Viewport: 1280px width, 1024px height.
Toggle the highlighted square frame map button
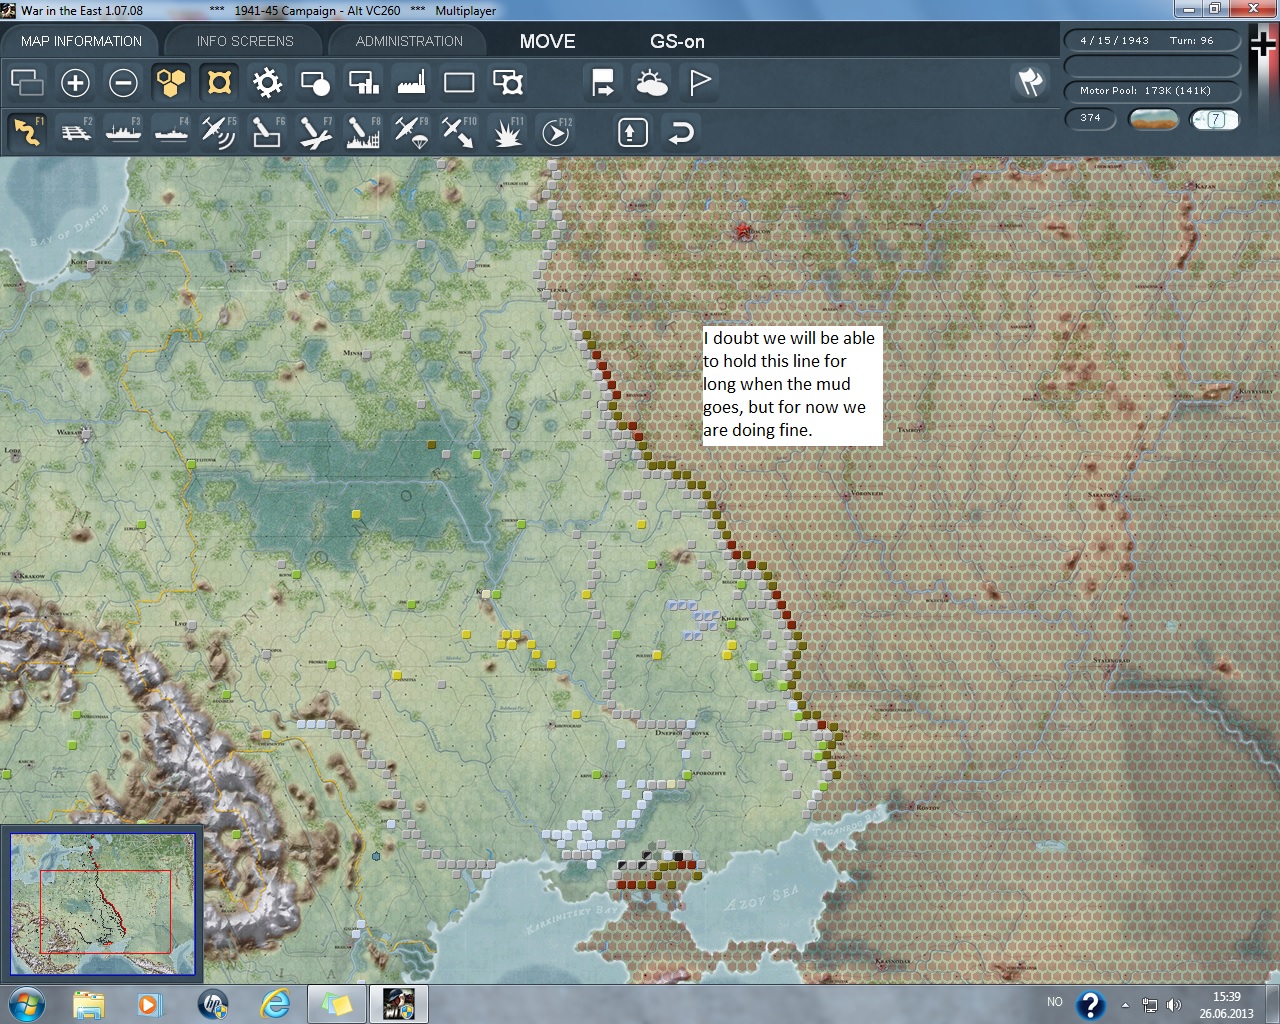point(219,82)
